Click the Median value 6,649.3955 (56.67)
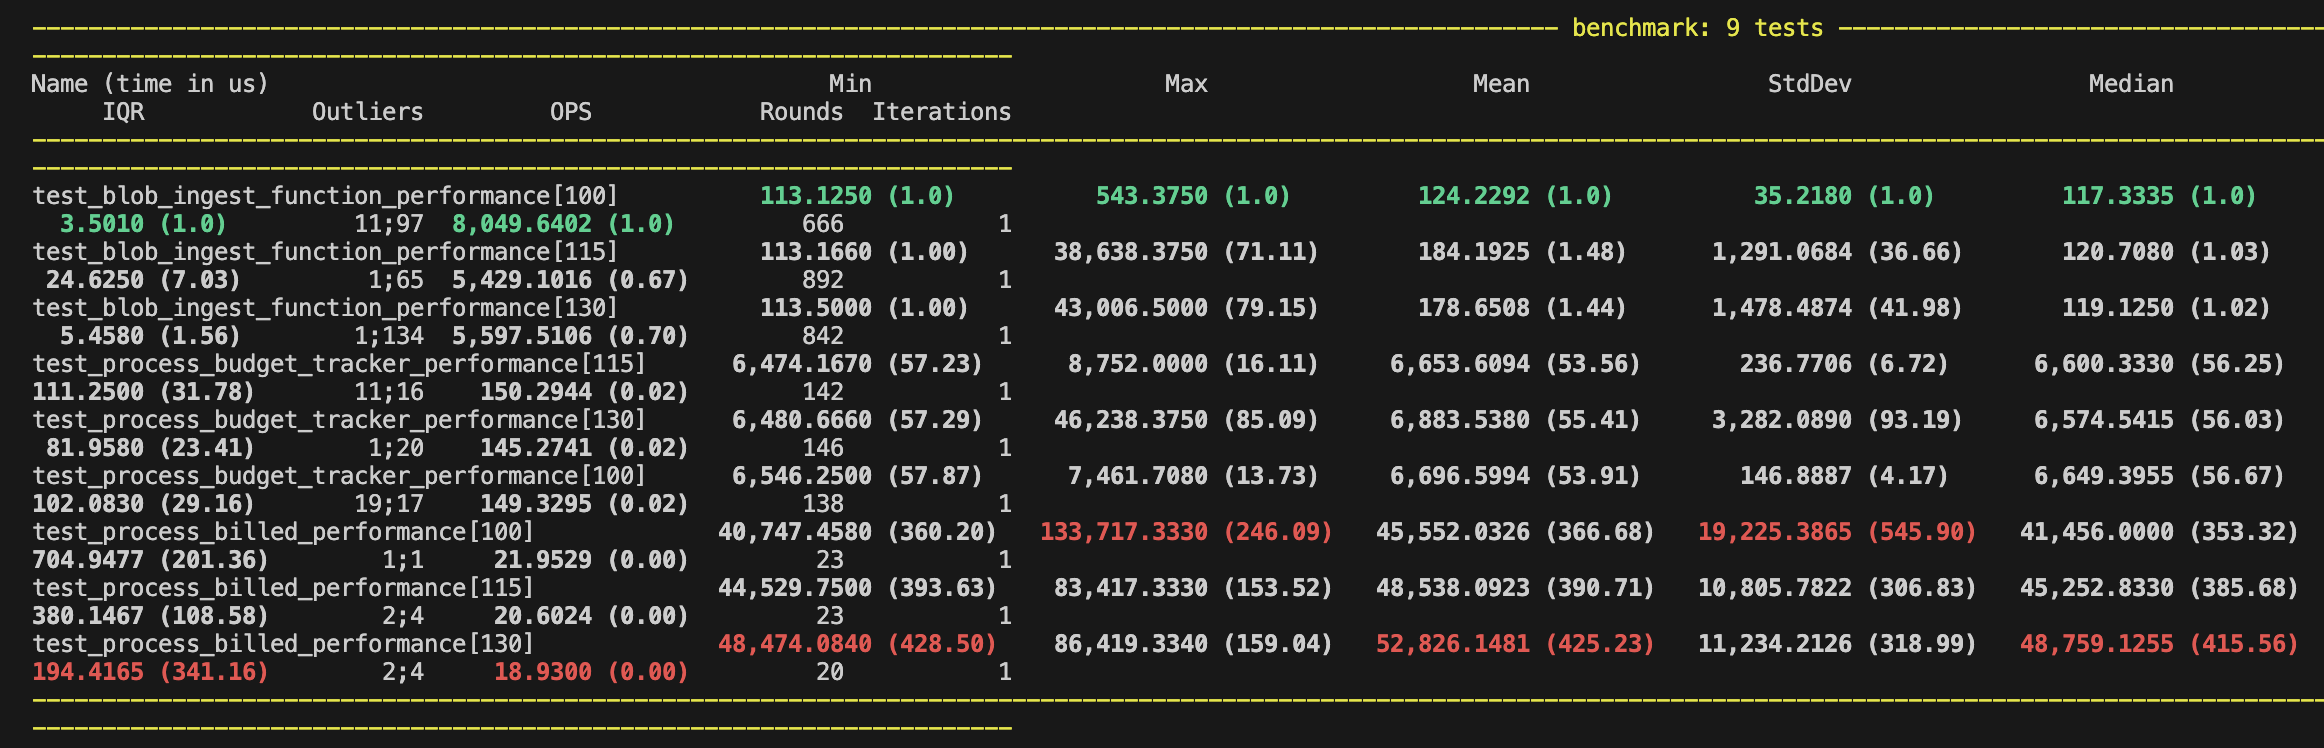 point(2159,476)
